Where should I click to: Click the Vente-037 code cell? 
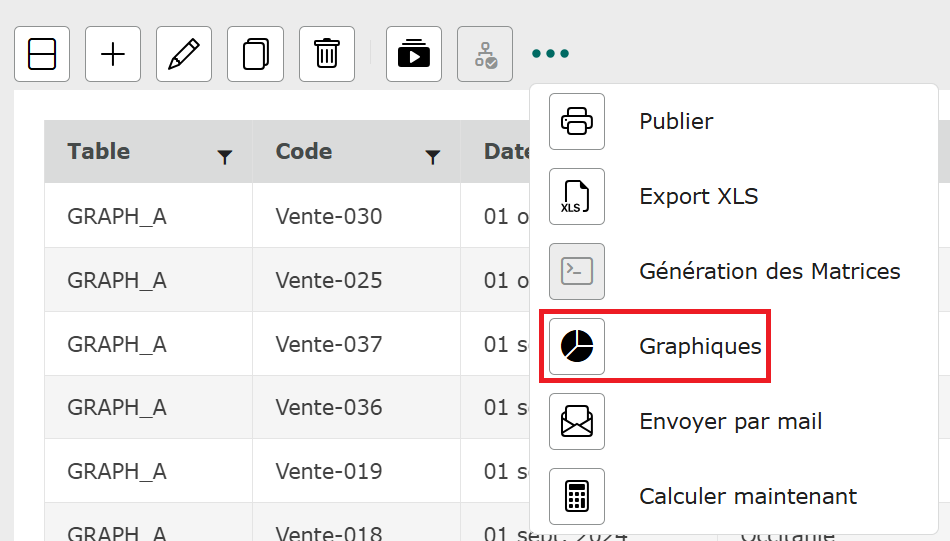(329, 344)
